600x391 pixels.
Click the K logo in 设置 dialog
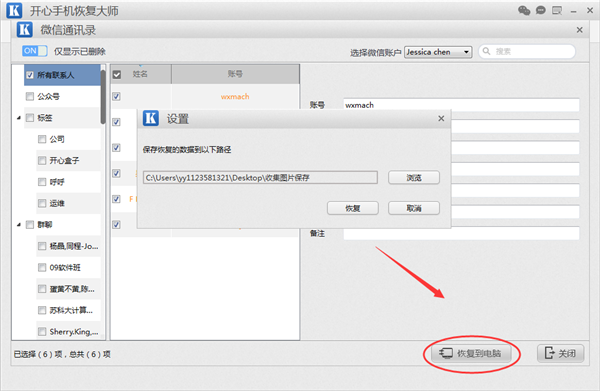click(151, 118)
